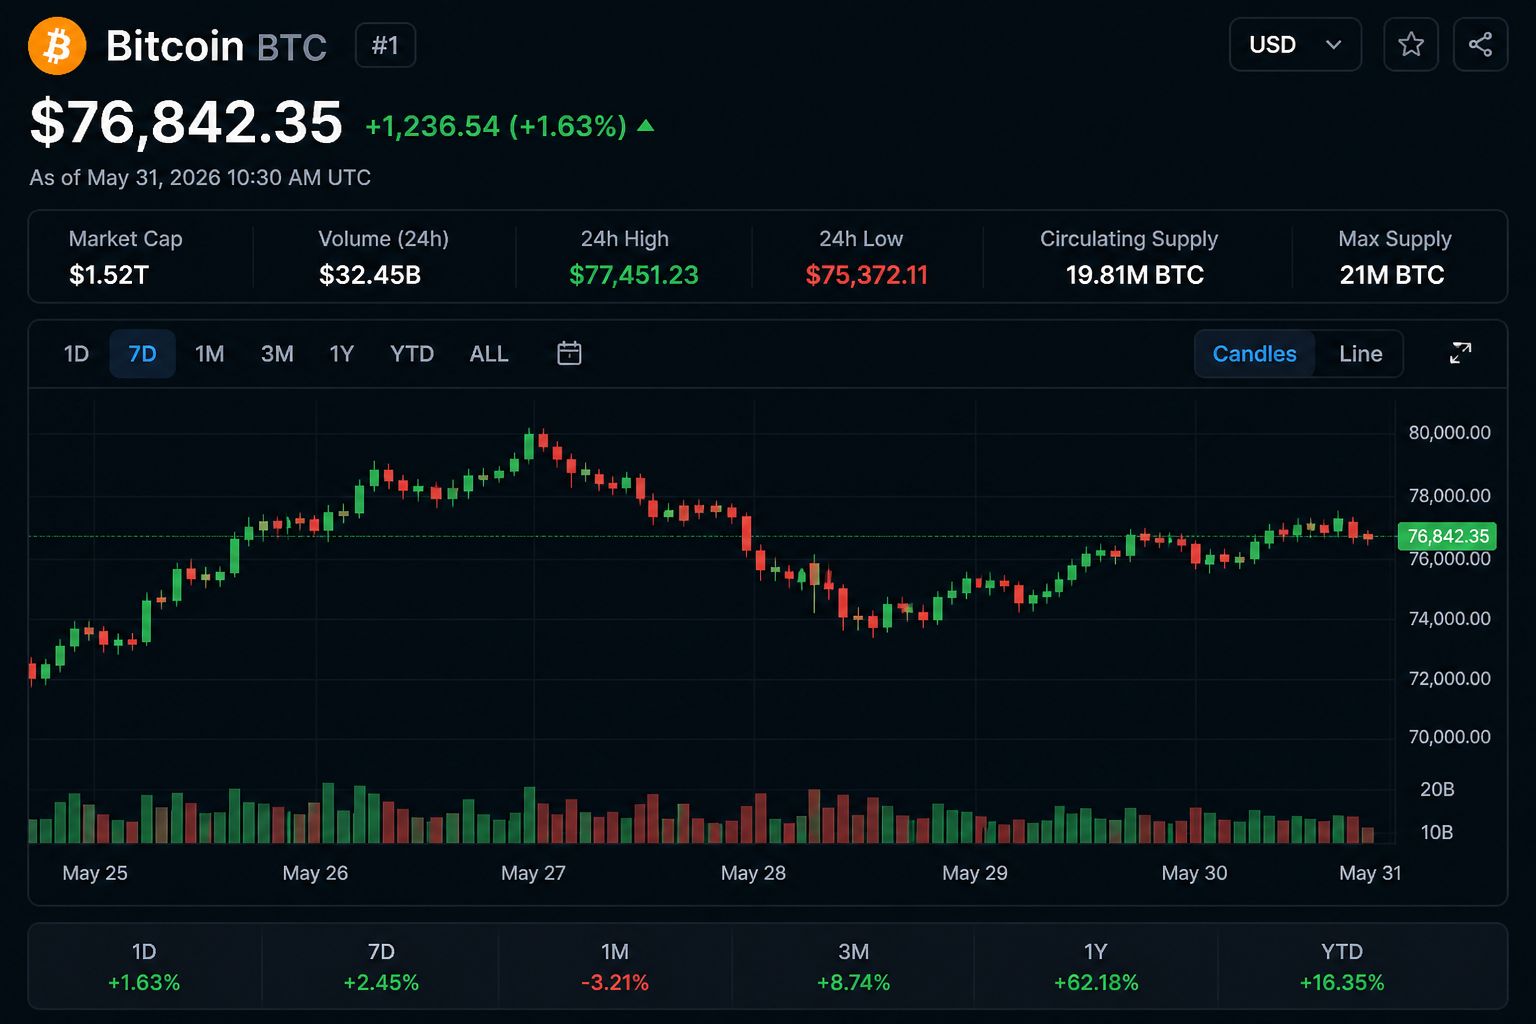Image resolution: width=1536 pixels, height=1024 pixels.
Task: Click the 1M -3.21% performance cell
Action: tap(615, 967)
